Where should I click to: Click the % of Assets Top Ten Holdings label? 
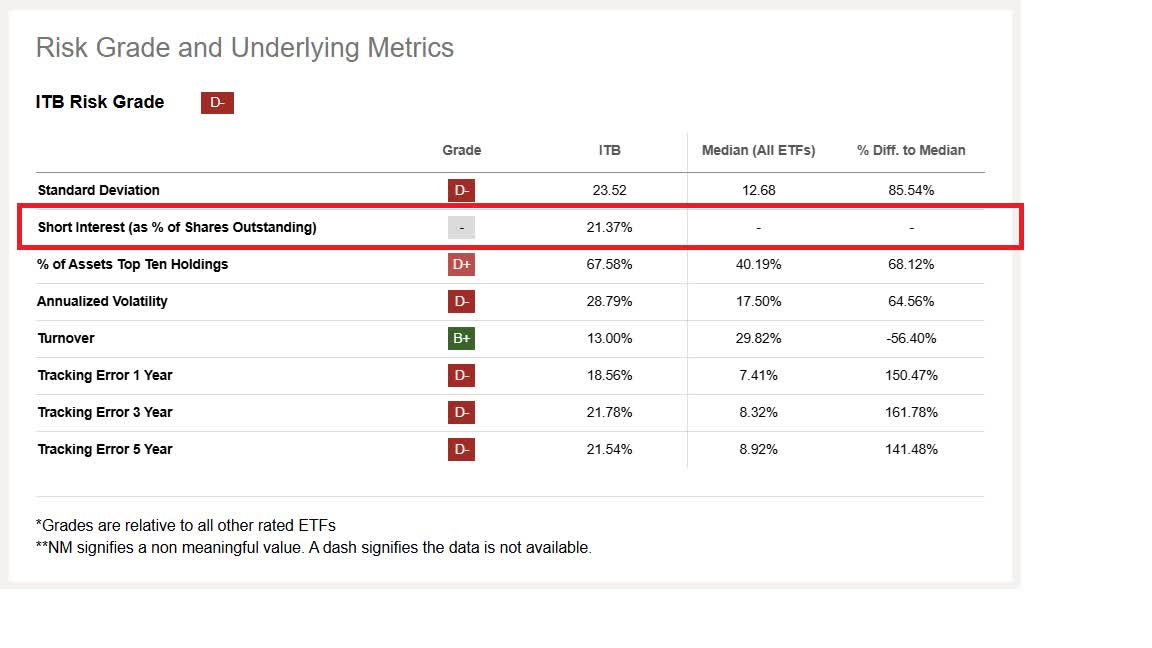click(x=133, y=264)
